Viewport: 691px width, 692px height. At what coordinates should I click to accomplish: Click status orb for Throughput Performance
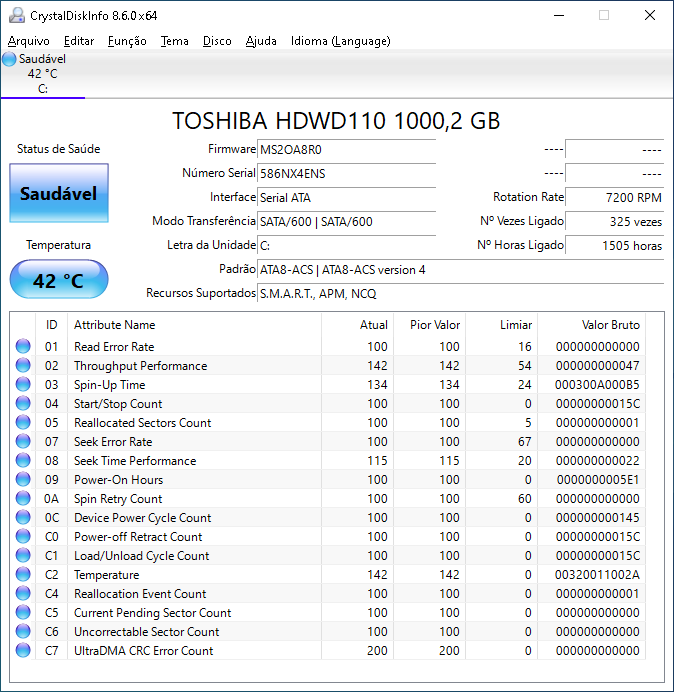pos(23,365)
